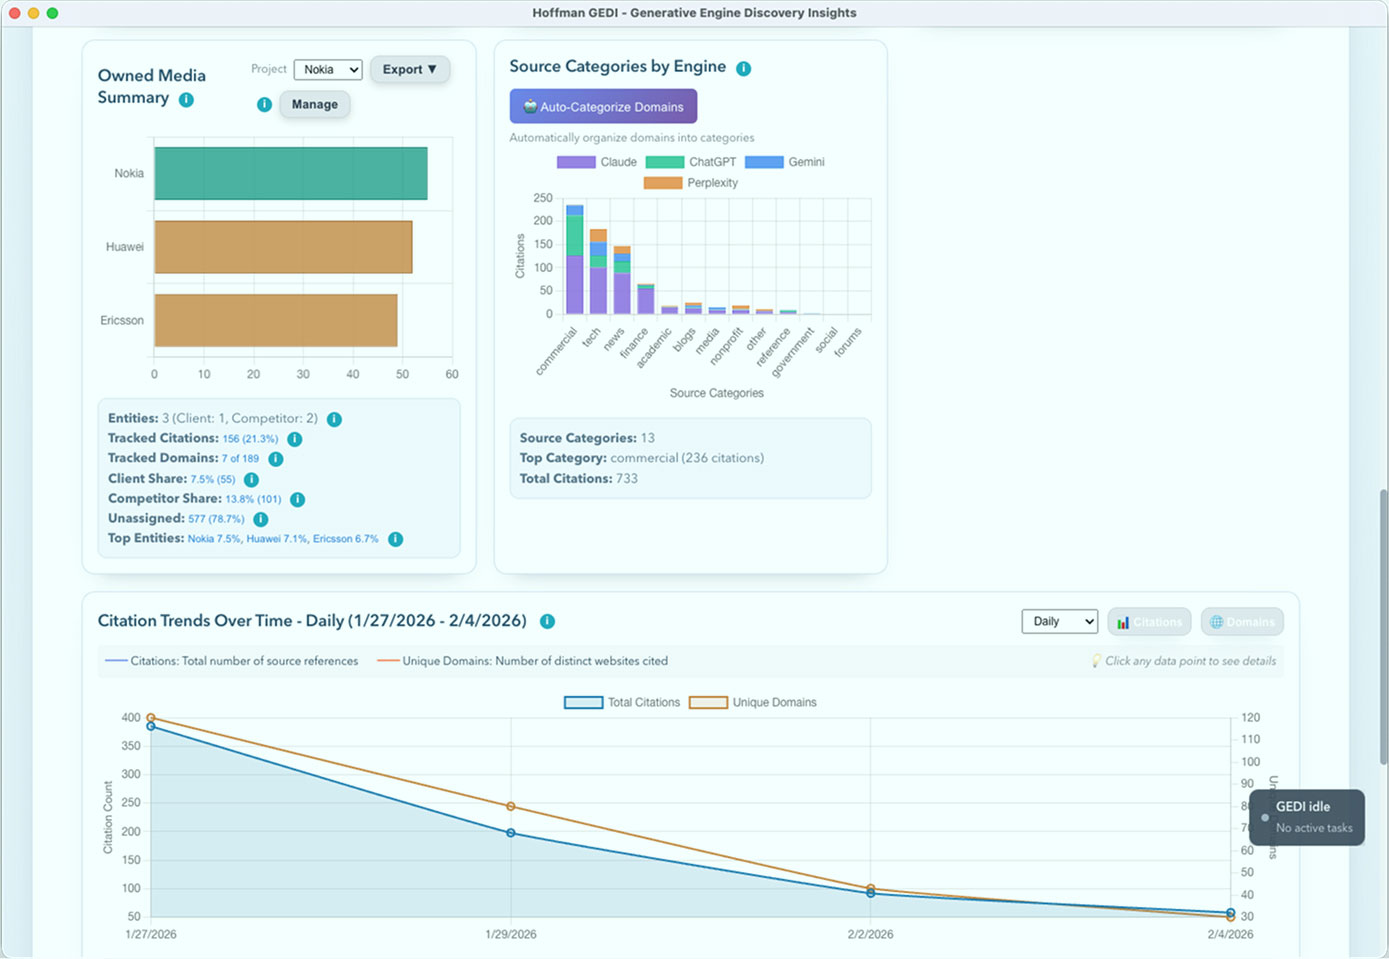
Task: Click the tech category stacked bar
Action: (x=598, y=272)
